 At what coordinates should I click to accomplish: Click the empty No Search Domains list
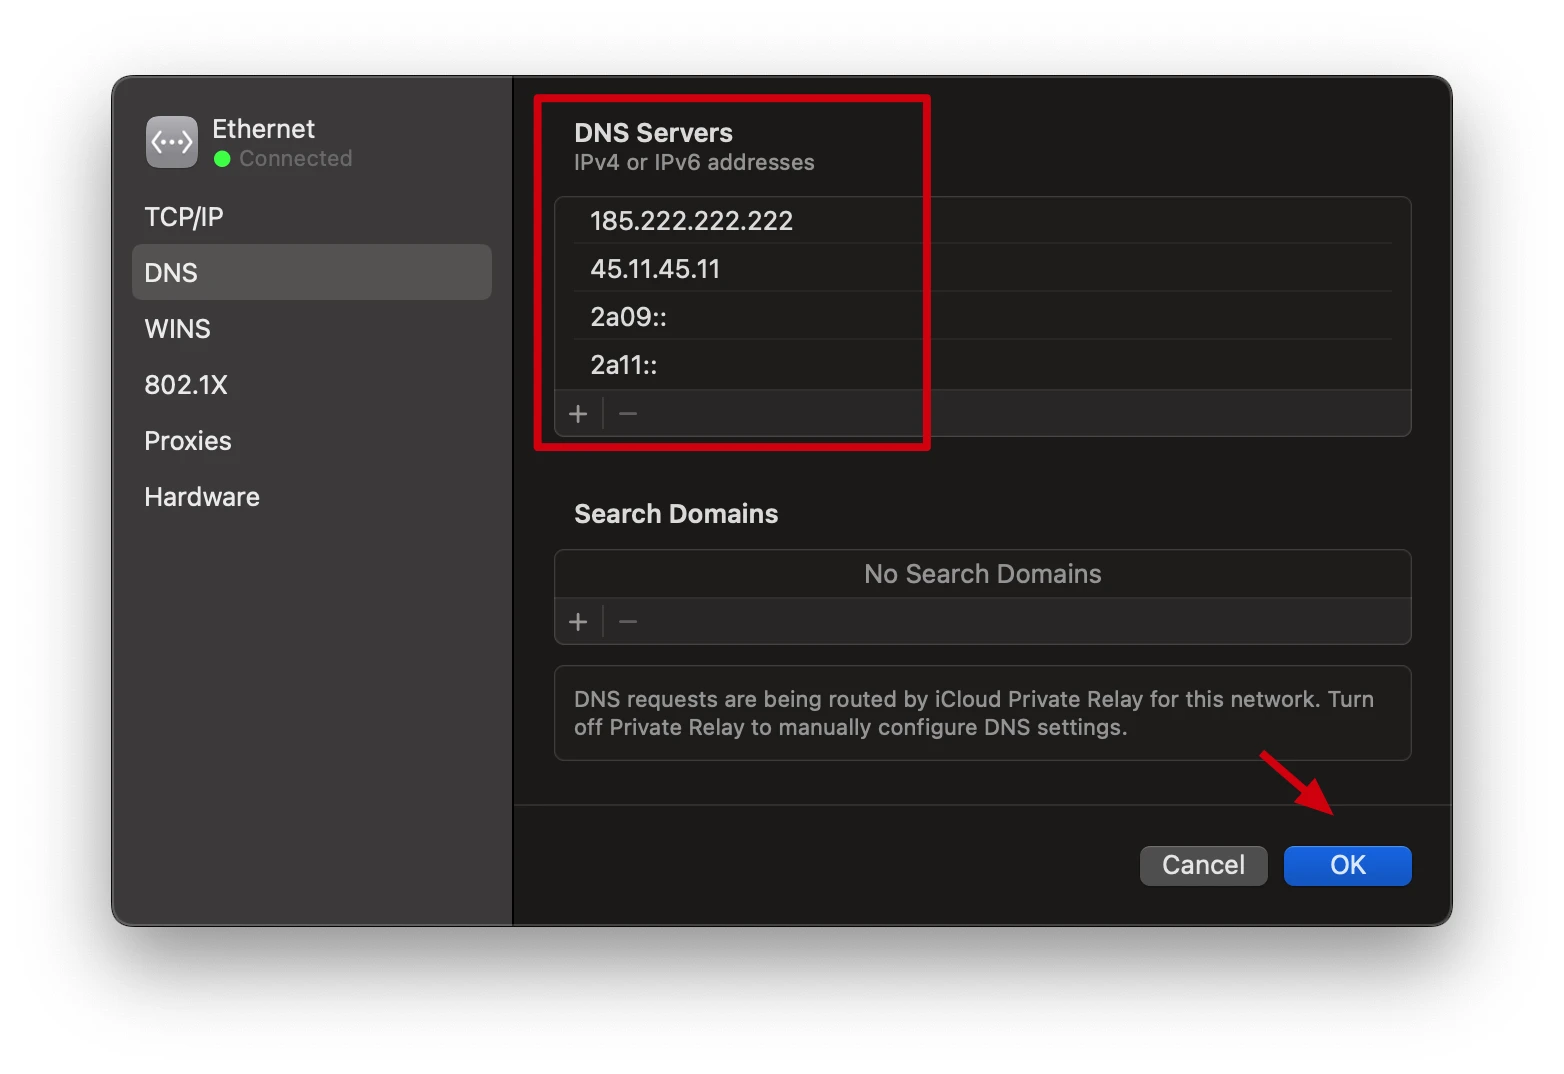[982, 574]
